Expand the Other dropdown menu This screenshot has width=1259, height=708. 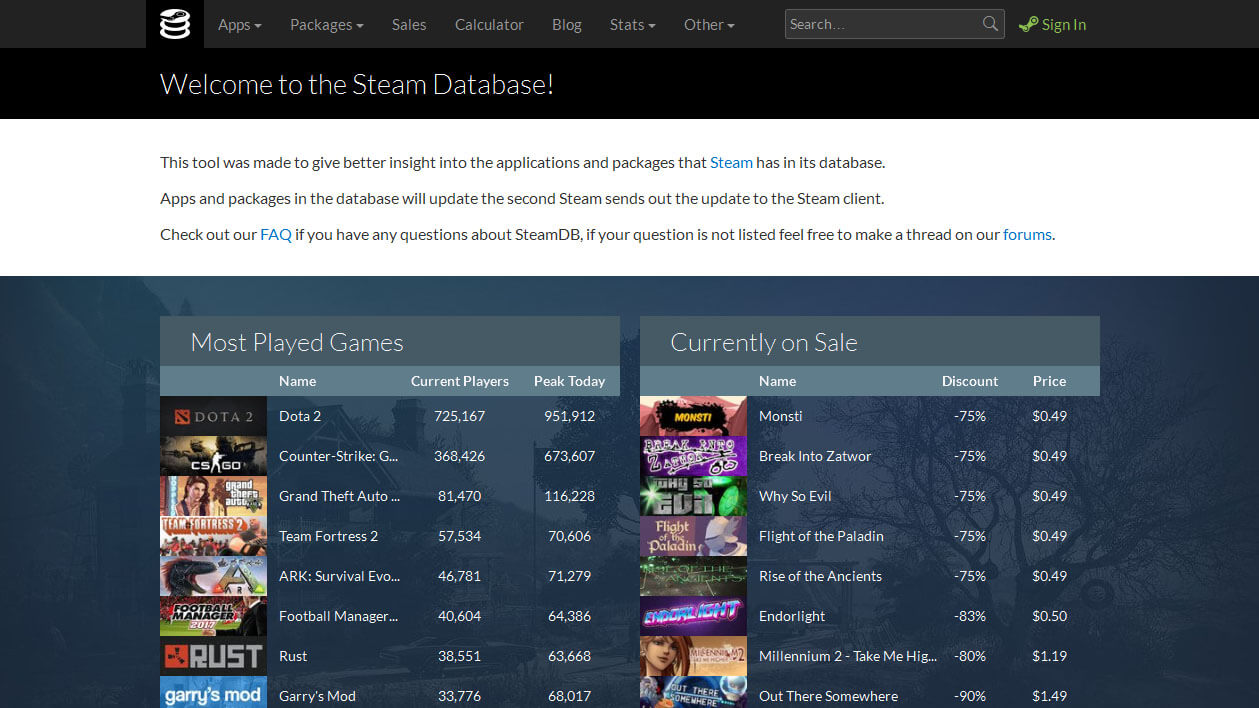[x=709, y=24]
